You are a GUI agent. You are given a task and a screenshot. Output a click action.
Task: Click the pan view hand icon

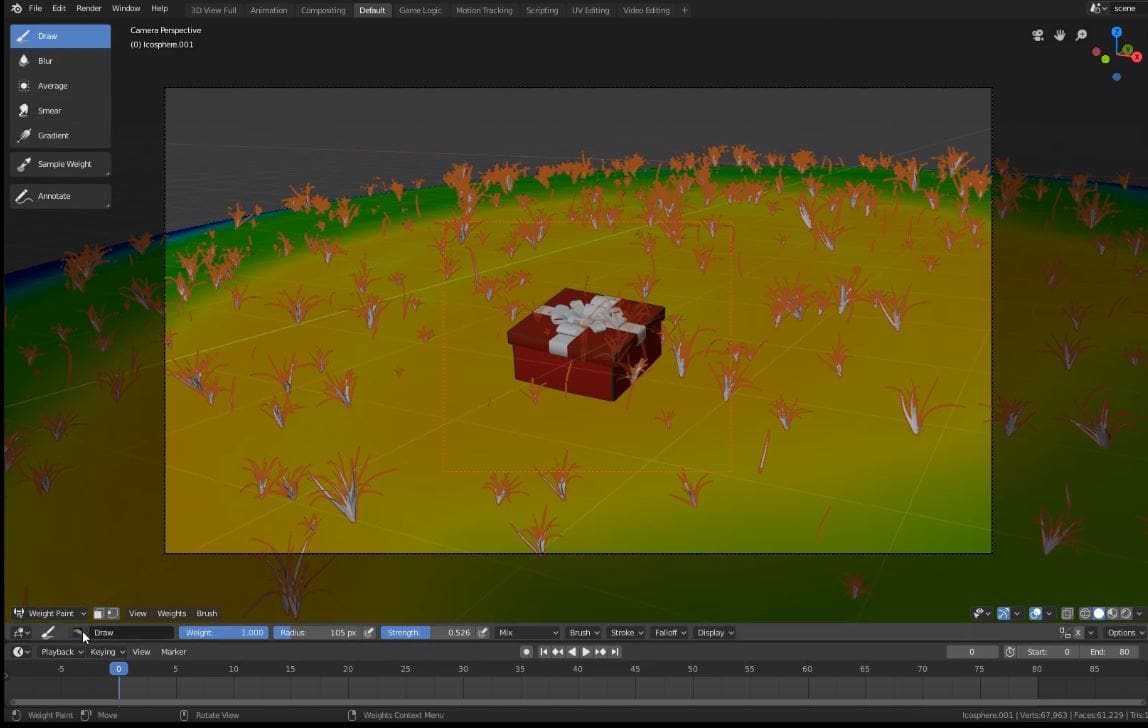(x=1059, y=35)
